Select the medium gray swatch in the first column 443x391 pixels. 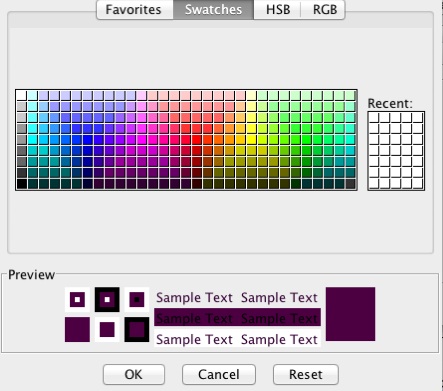21,129
